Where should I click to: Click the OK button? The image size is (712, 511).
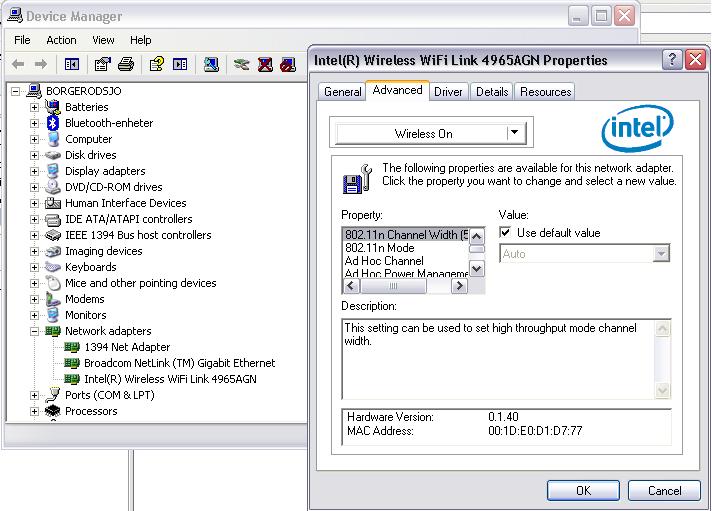click(x=583, y=491)
